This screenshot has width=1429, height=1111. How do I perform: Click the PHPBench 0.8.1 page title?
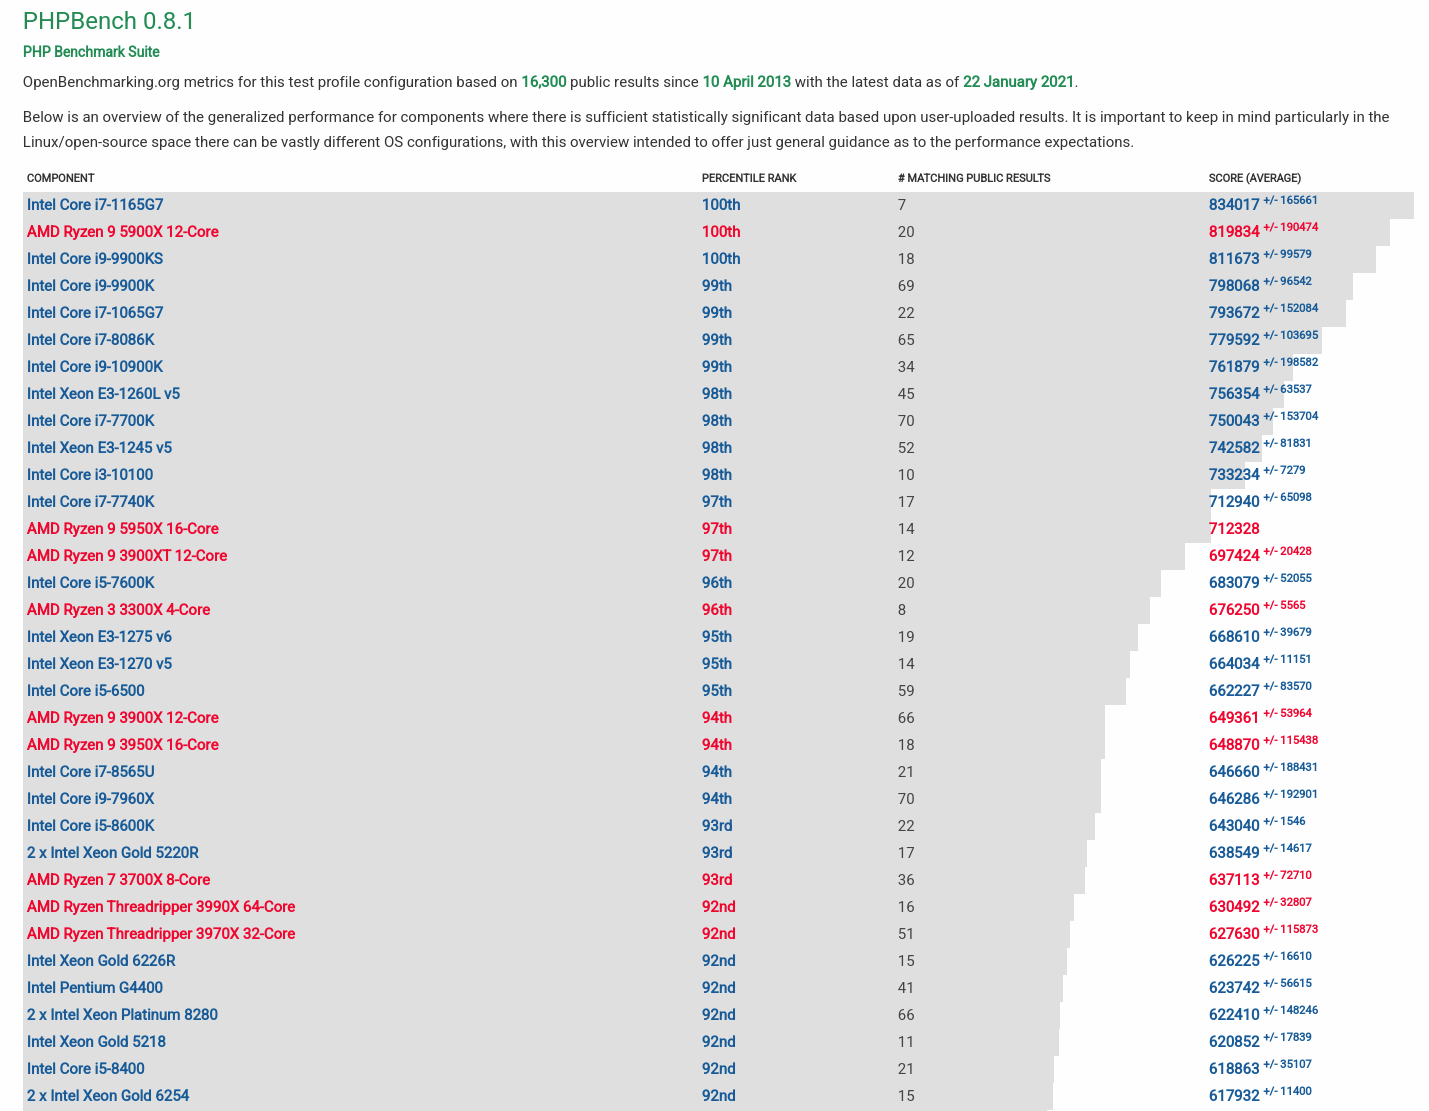[x=109, y=21]
